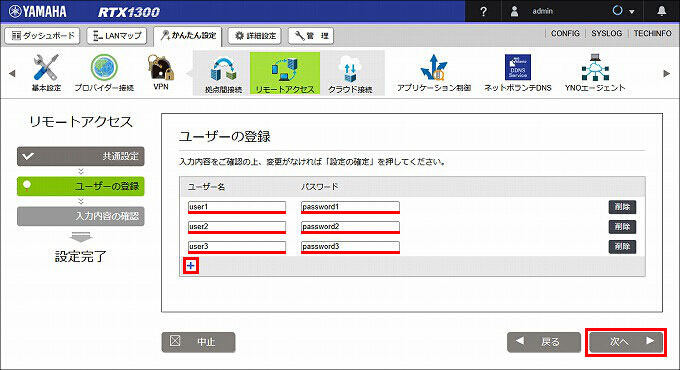Image resolution: width=680 pixels, height=370 pixels.
Task: Delete the user1 row with 削除
Action: [622, 207]
